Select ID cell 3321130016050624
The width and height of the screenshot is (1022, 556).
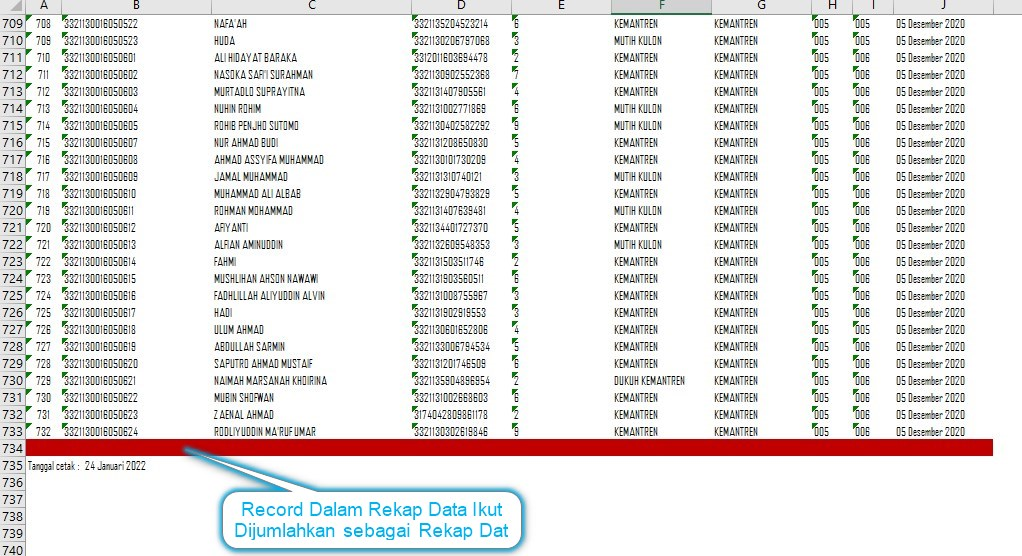click(x=136, y=432)
